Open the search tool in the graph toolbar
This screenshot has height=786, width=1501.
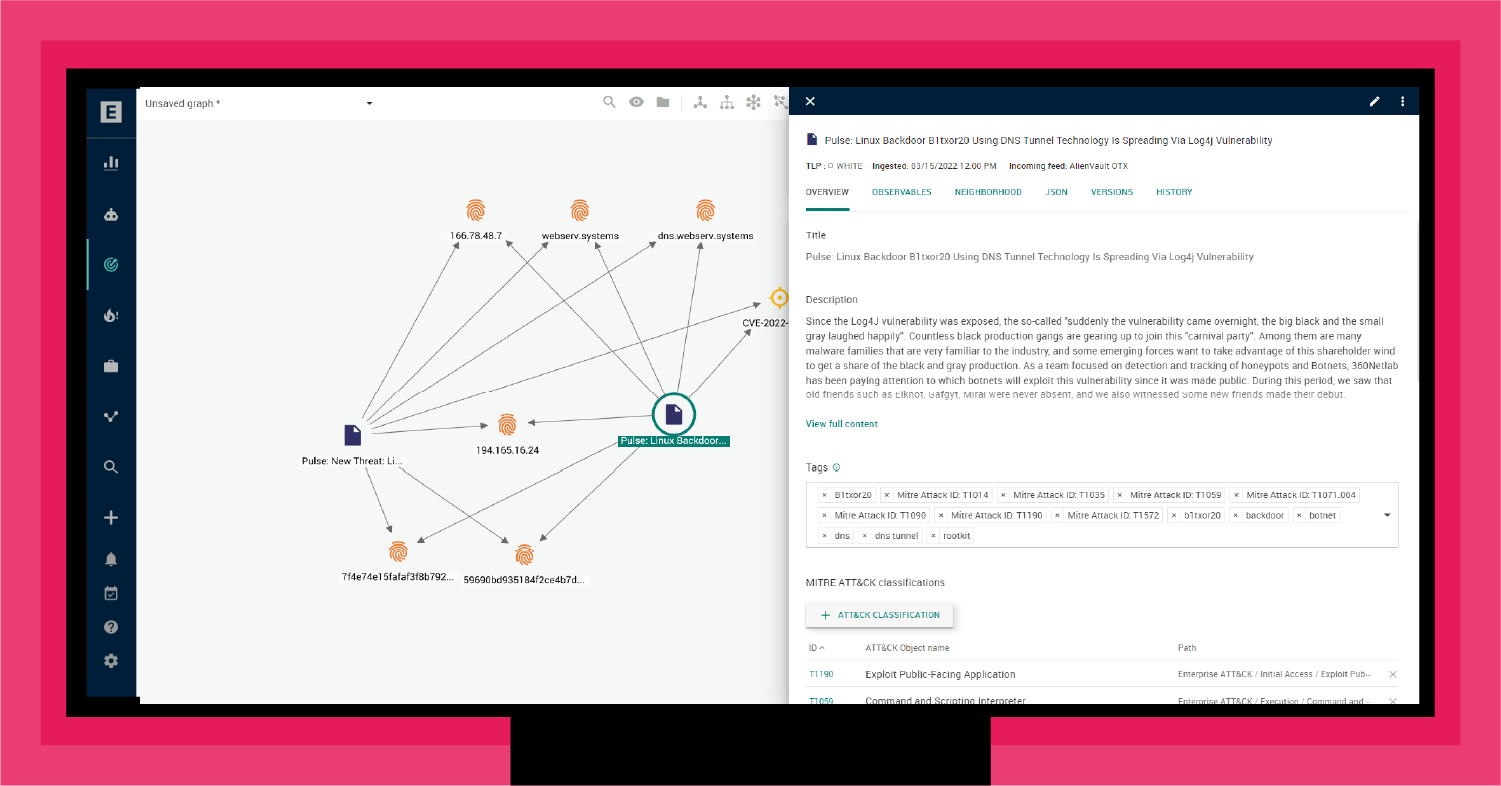[608, 101]
